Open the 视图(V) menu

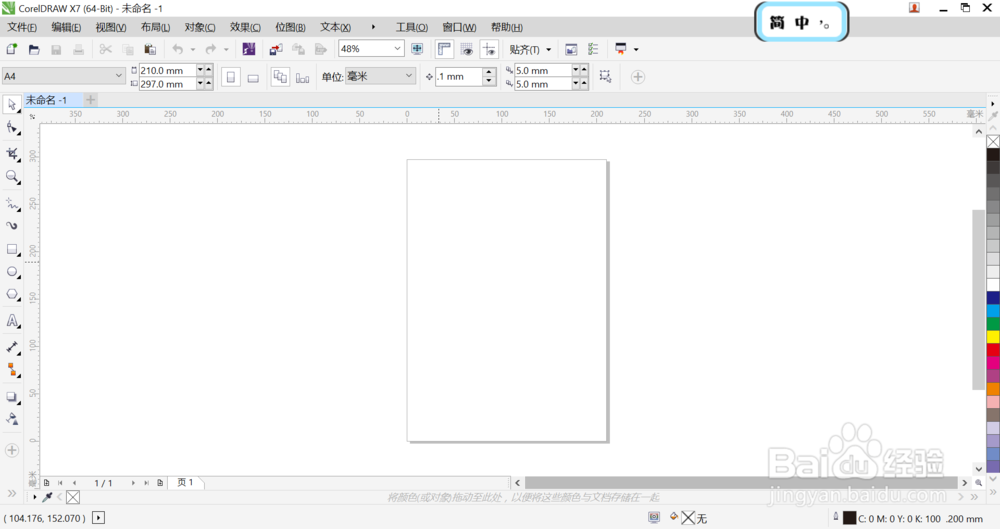[x=110, y=27]
